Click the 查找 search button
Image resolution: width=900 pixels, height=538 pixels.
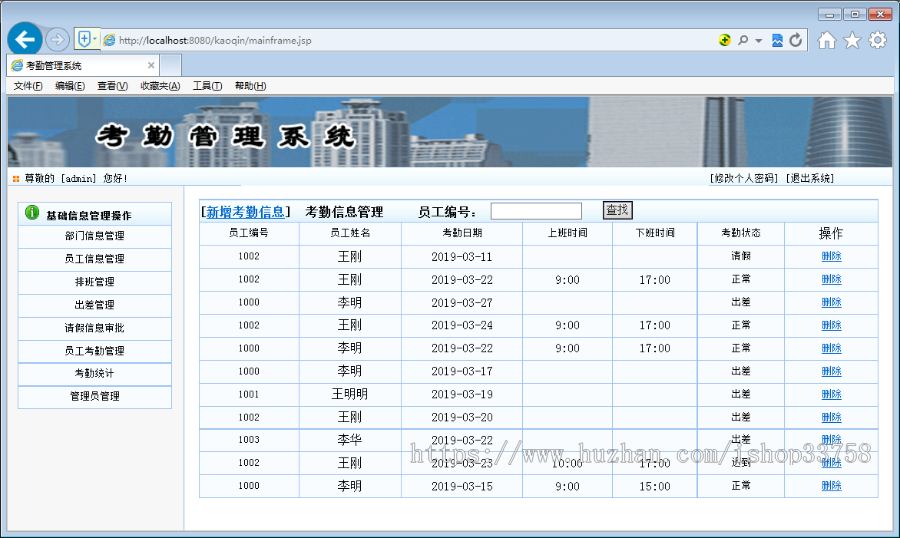click(618, 210)
